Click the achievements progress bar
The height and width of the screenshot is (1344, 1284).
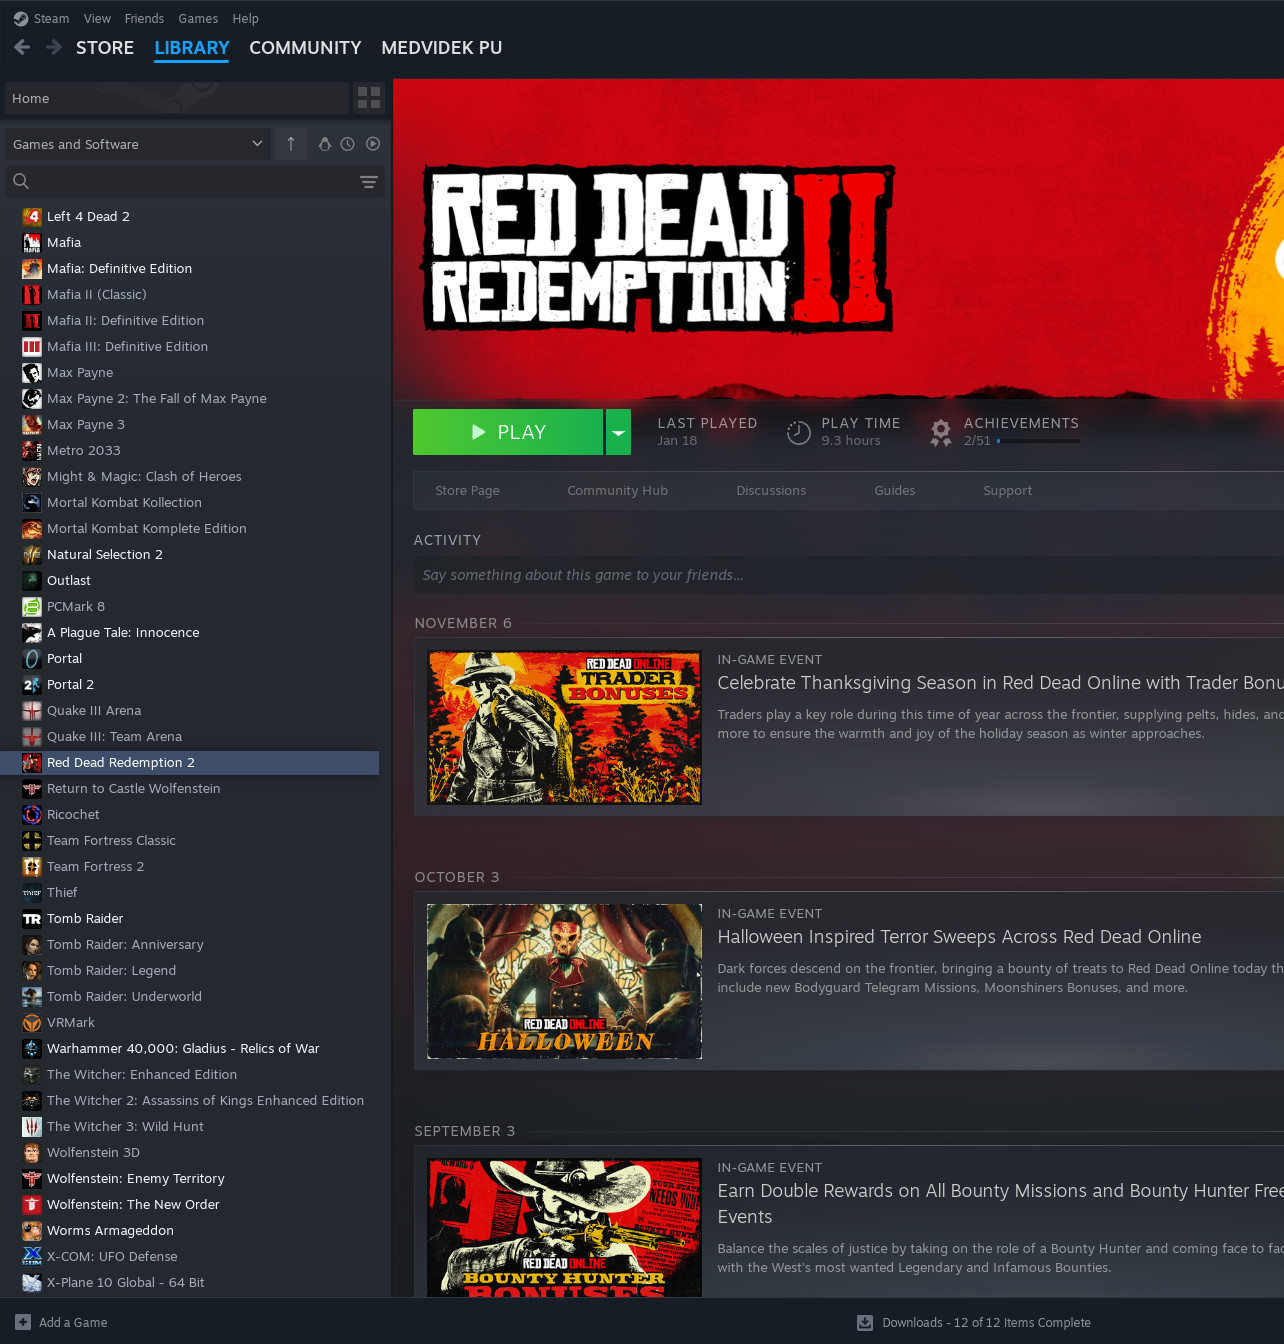pos(1038,440)
